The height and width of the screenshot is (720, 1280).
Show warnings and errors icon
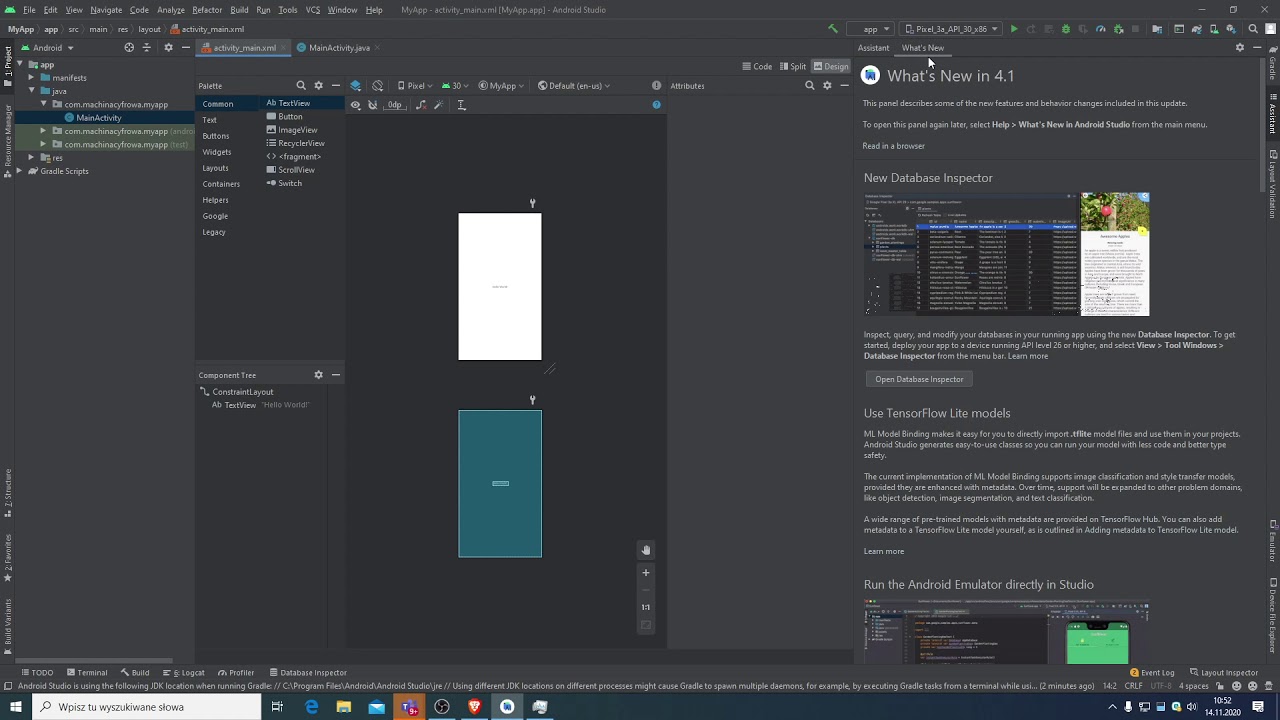pos(656,86)
